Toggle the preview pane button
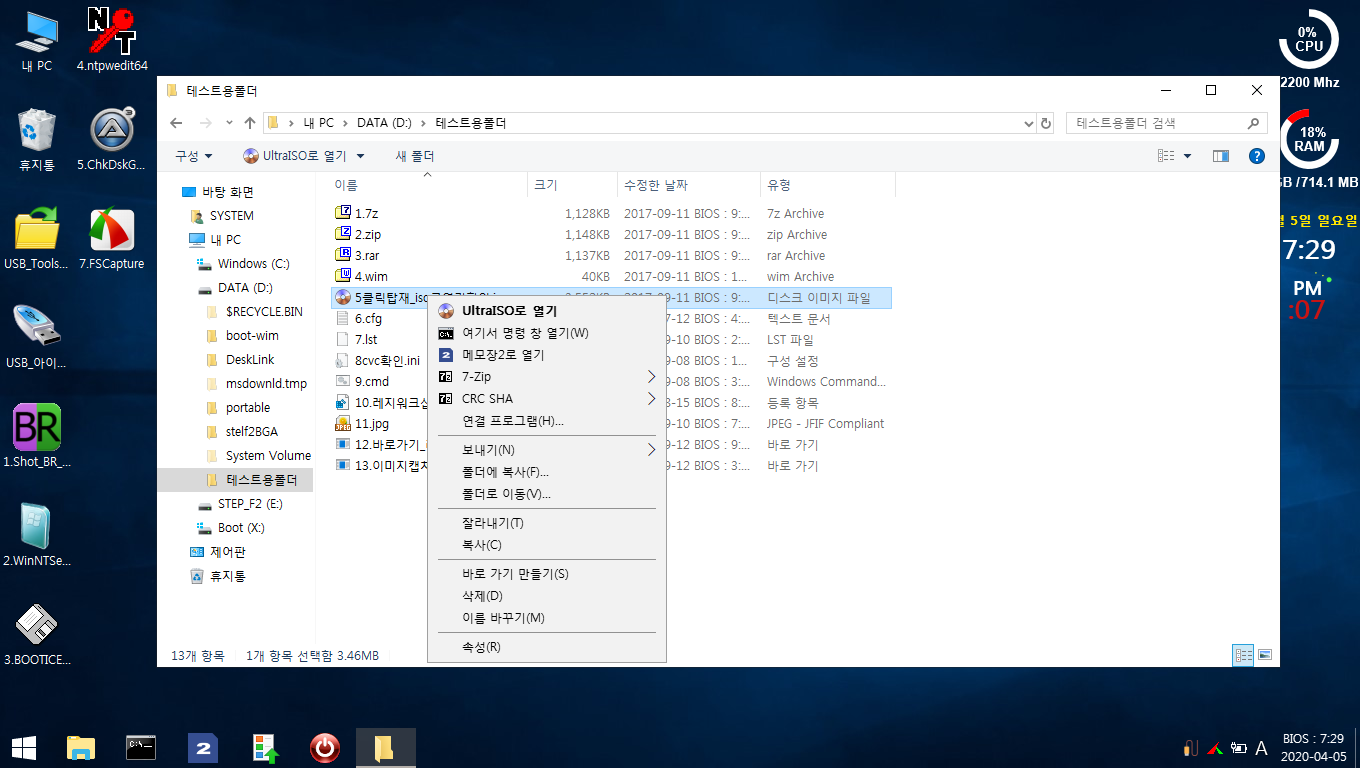 (x=1220, y=156)
